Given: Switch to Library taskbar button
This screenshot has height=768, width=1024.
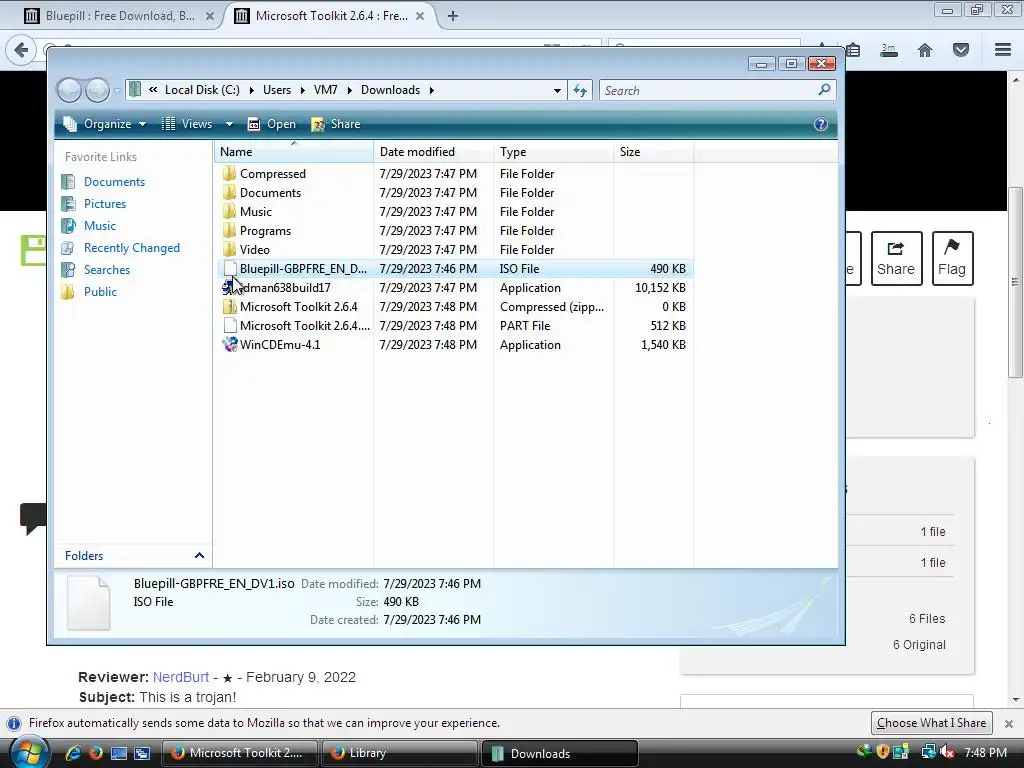Looking at the screenshot, I should click(400, 753).
